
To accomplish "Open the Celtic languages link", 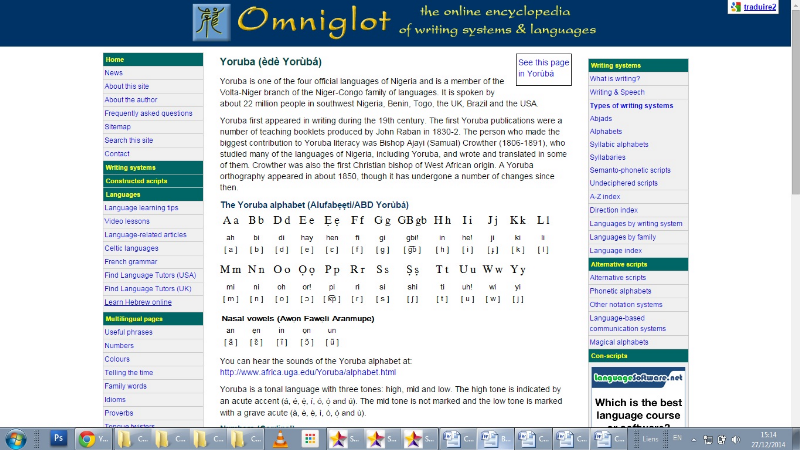I will click(131, 248).
